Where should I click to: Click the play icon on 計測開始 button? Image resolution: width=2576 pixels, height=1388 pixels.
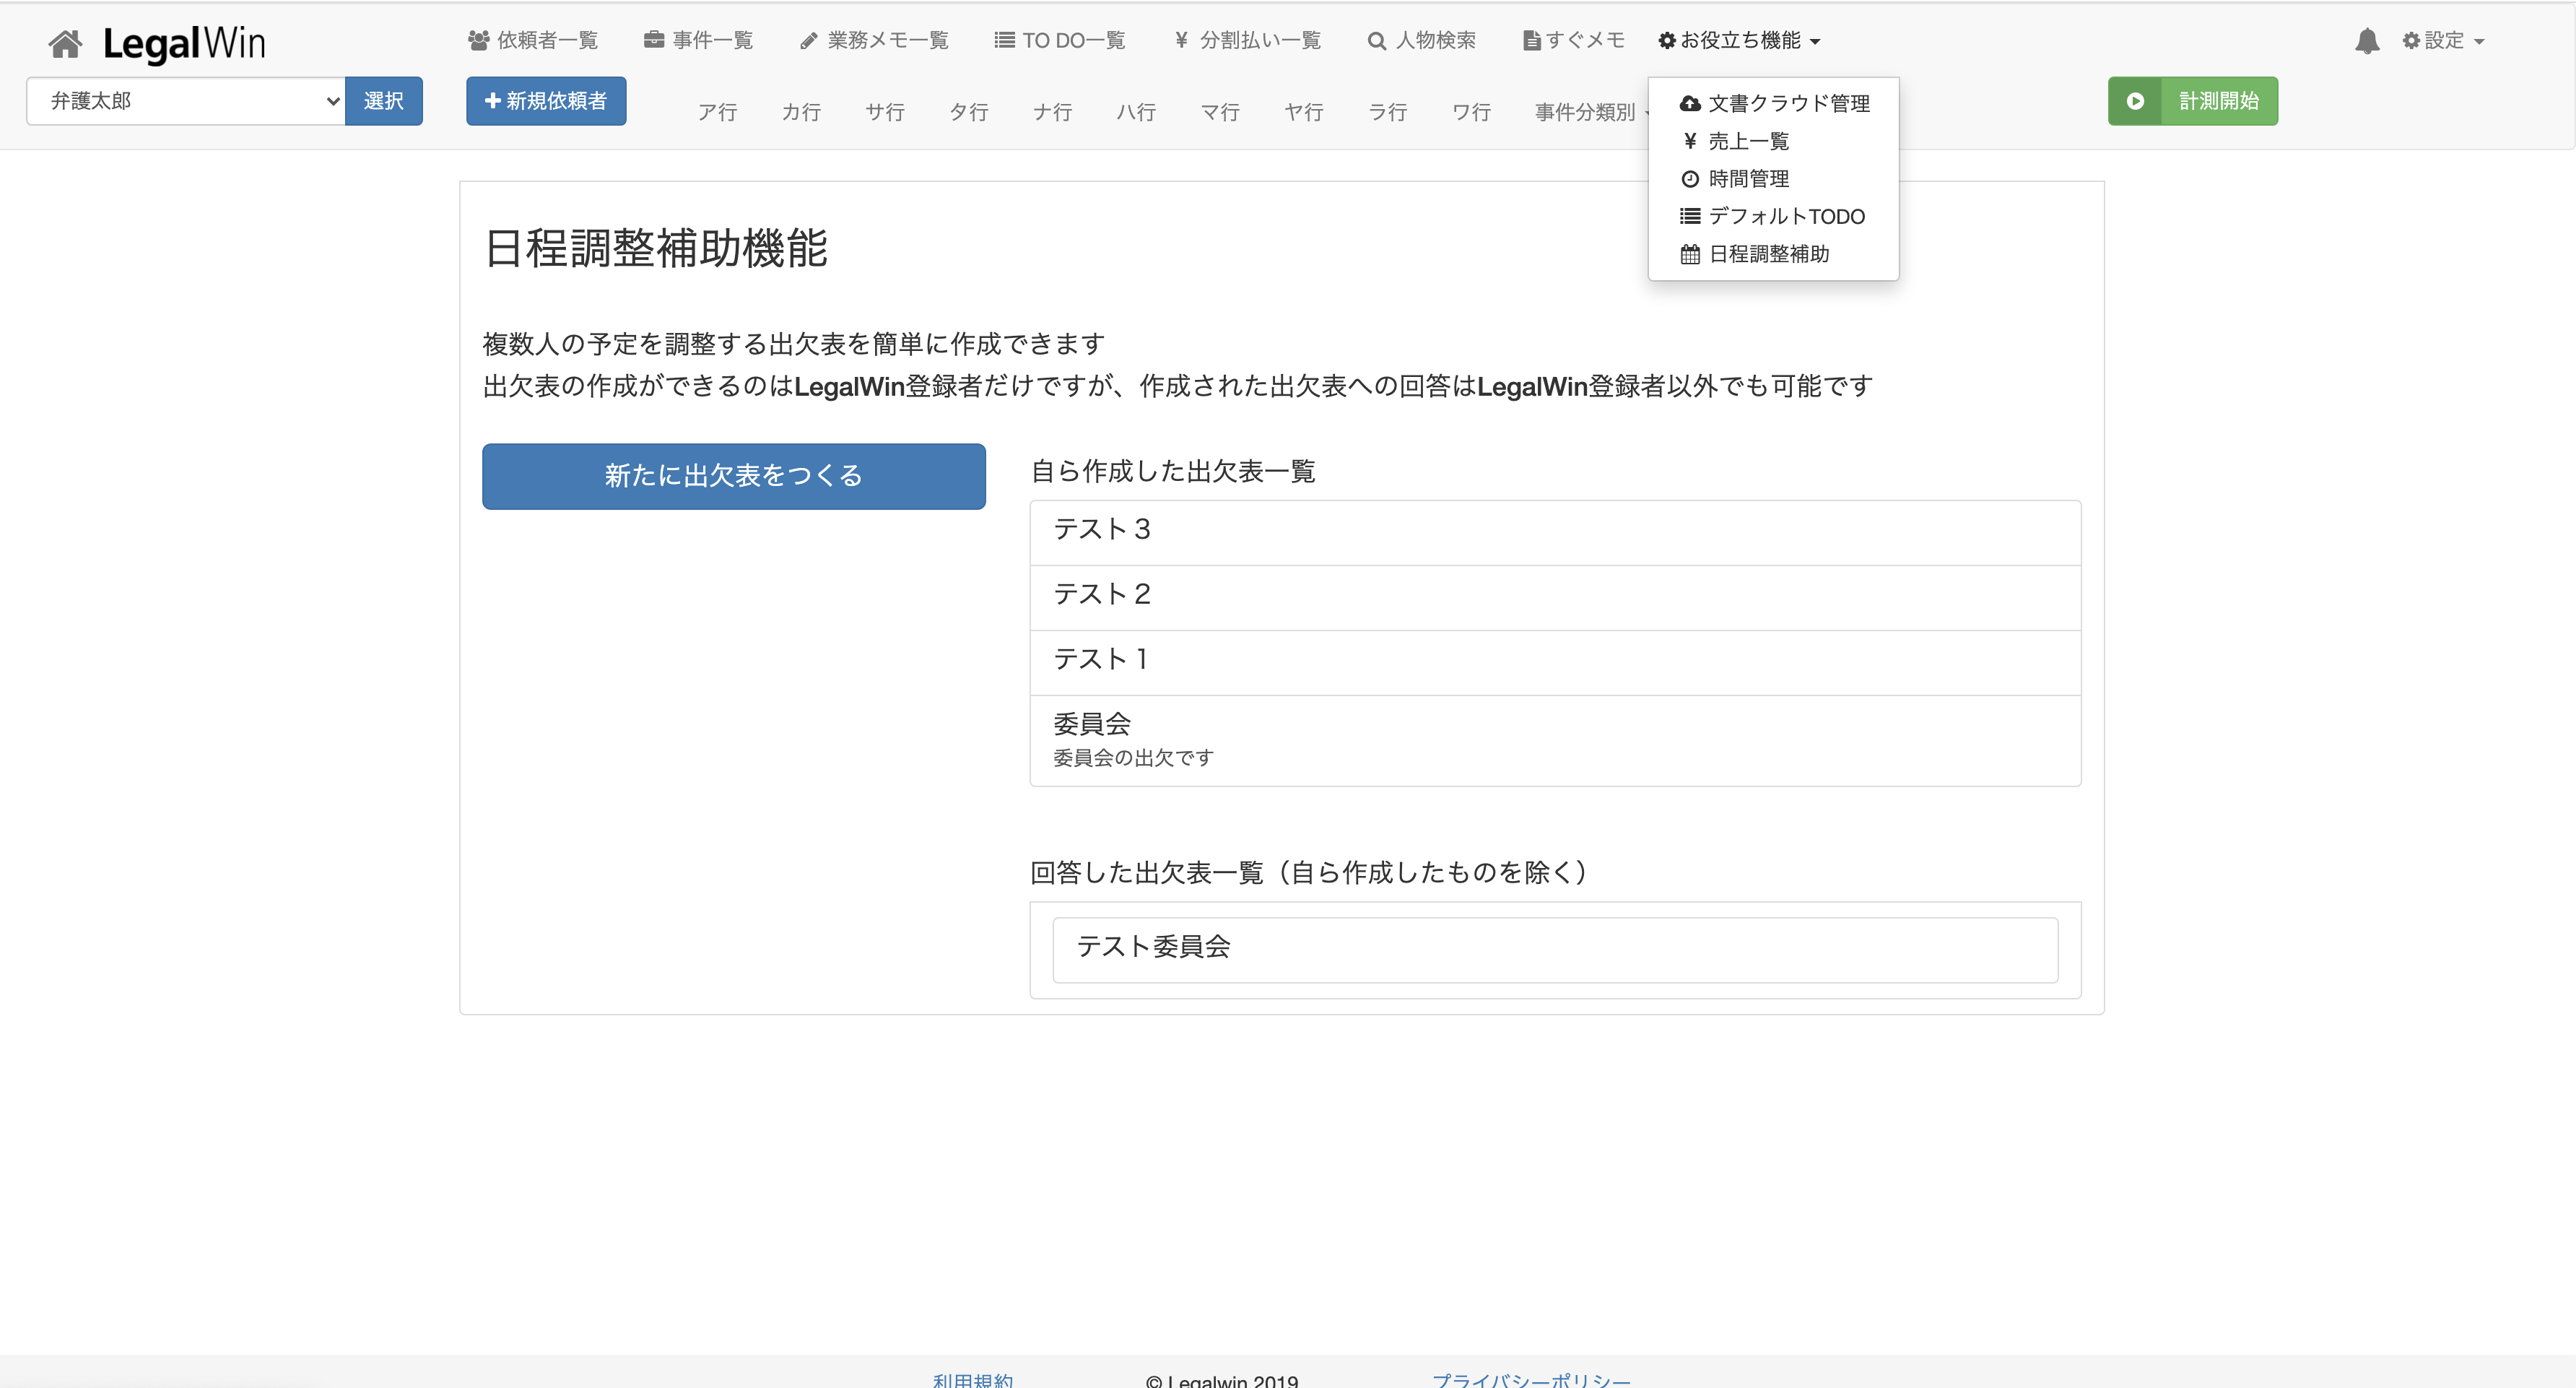(x=2135, y=101)
